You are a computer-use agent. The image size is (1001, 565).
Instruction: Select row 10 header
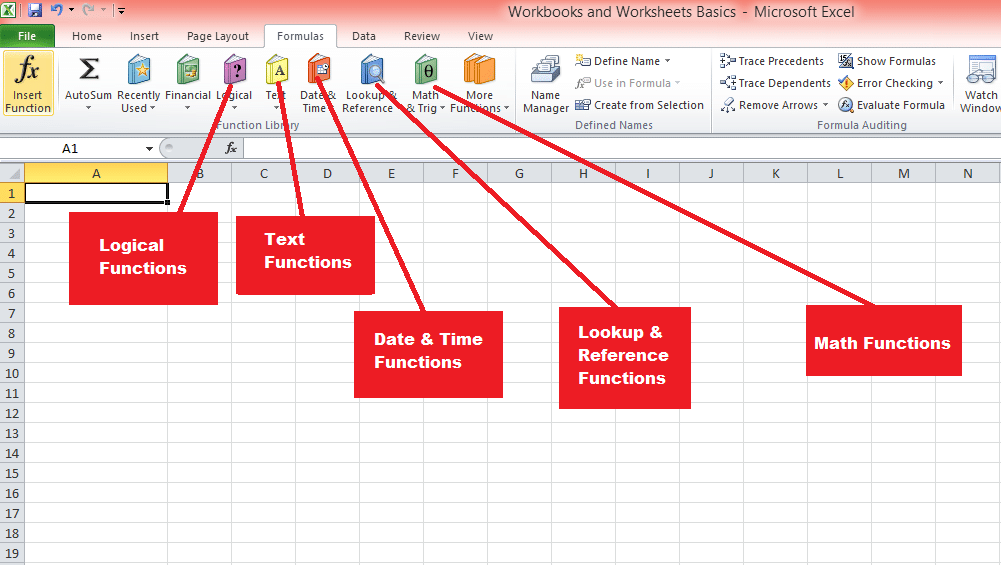pyautogui.click(x=12, y=373)
